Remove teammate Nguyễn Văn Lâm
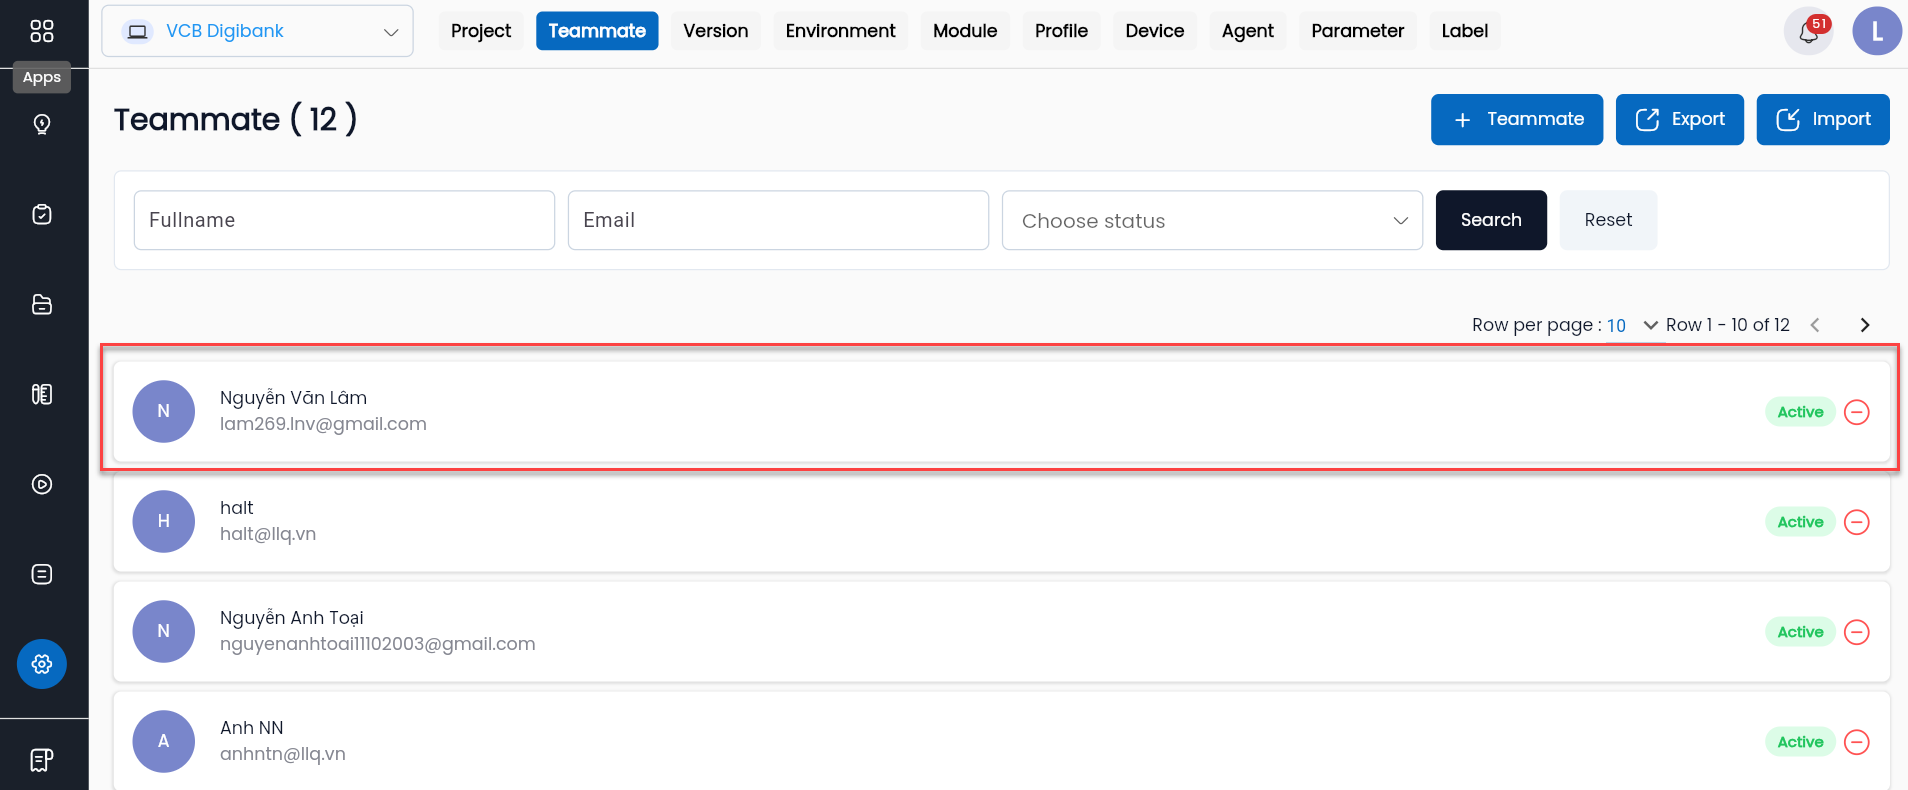Screen dimensions: 1908x790 coord(1857,412)
